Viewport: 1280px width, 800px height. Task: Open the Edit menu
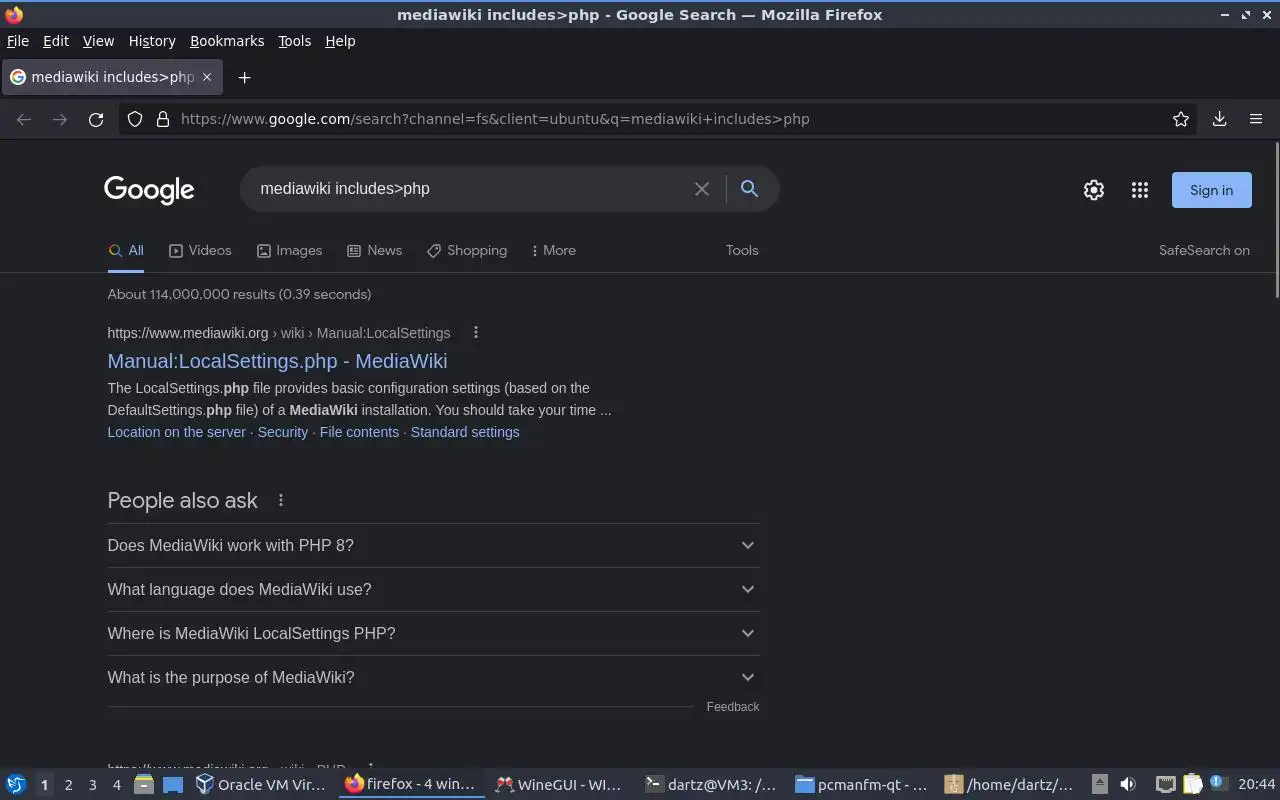click(56, 41)
